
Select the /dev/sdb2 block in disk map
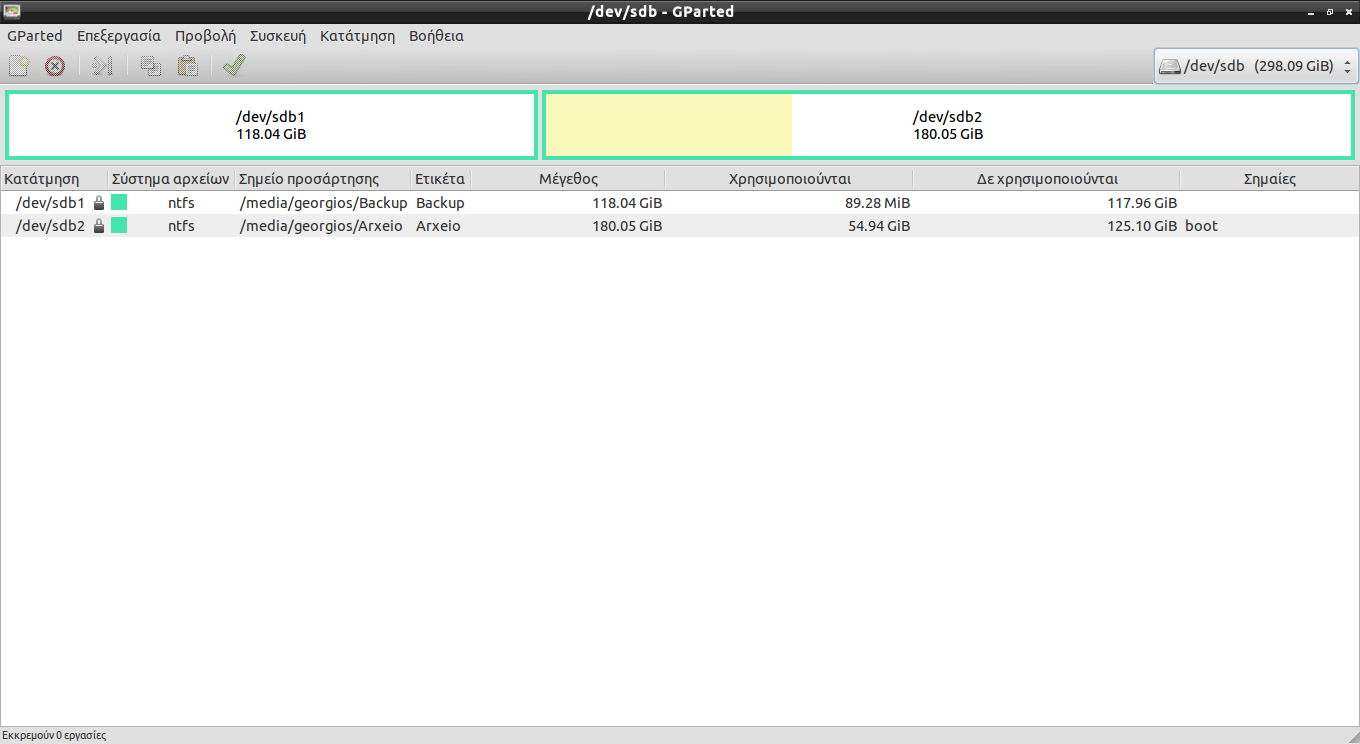click(948, 125)
